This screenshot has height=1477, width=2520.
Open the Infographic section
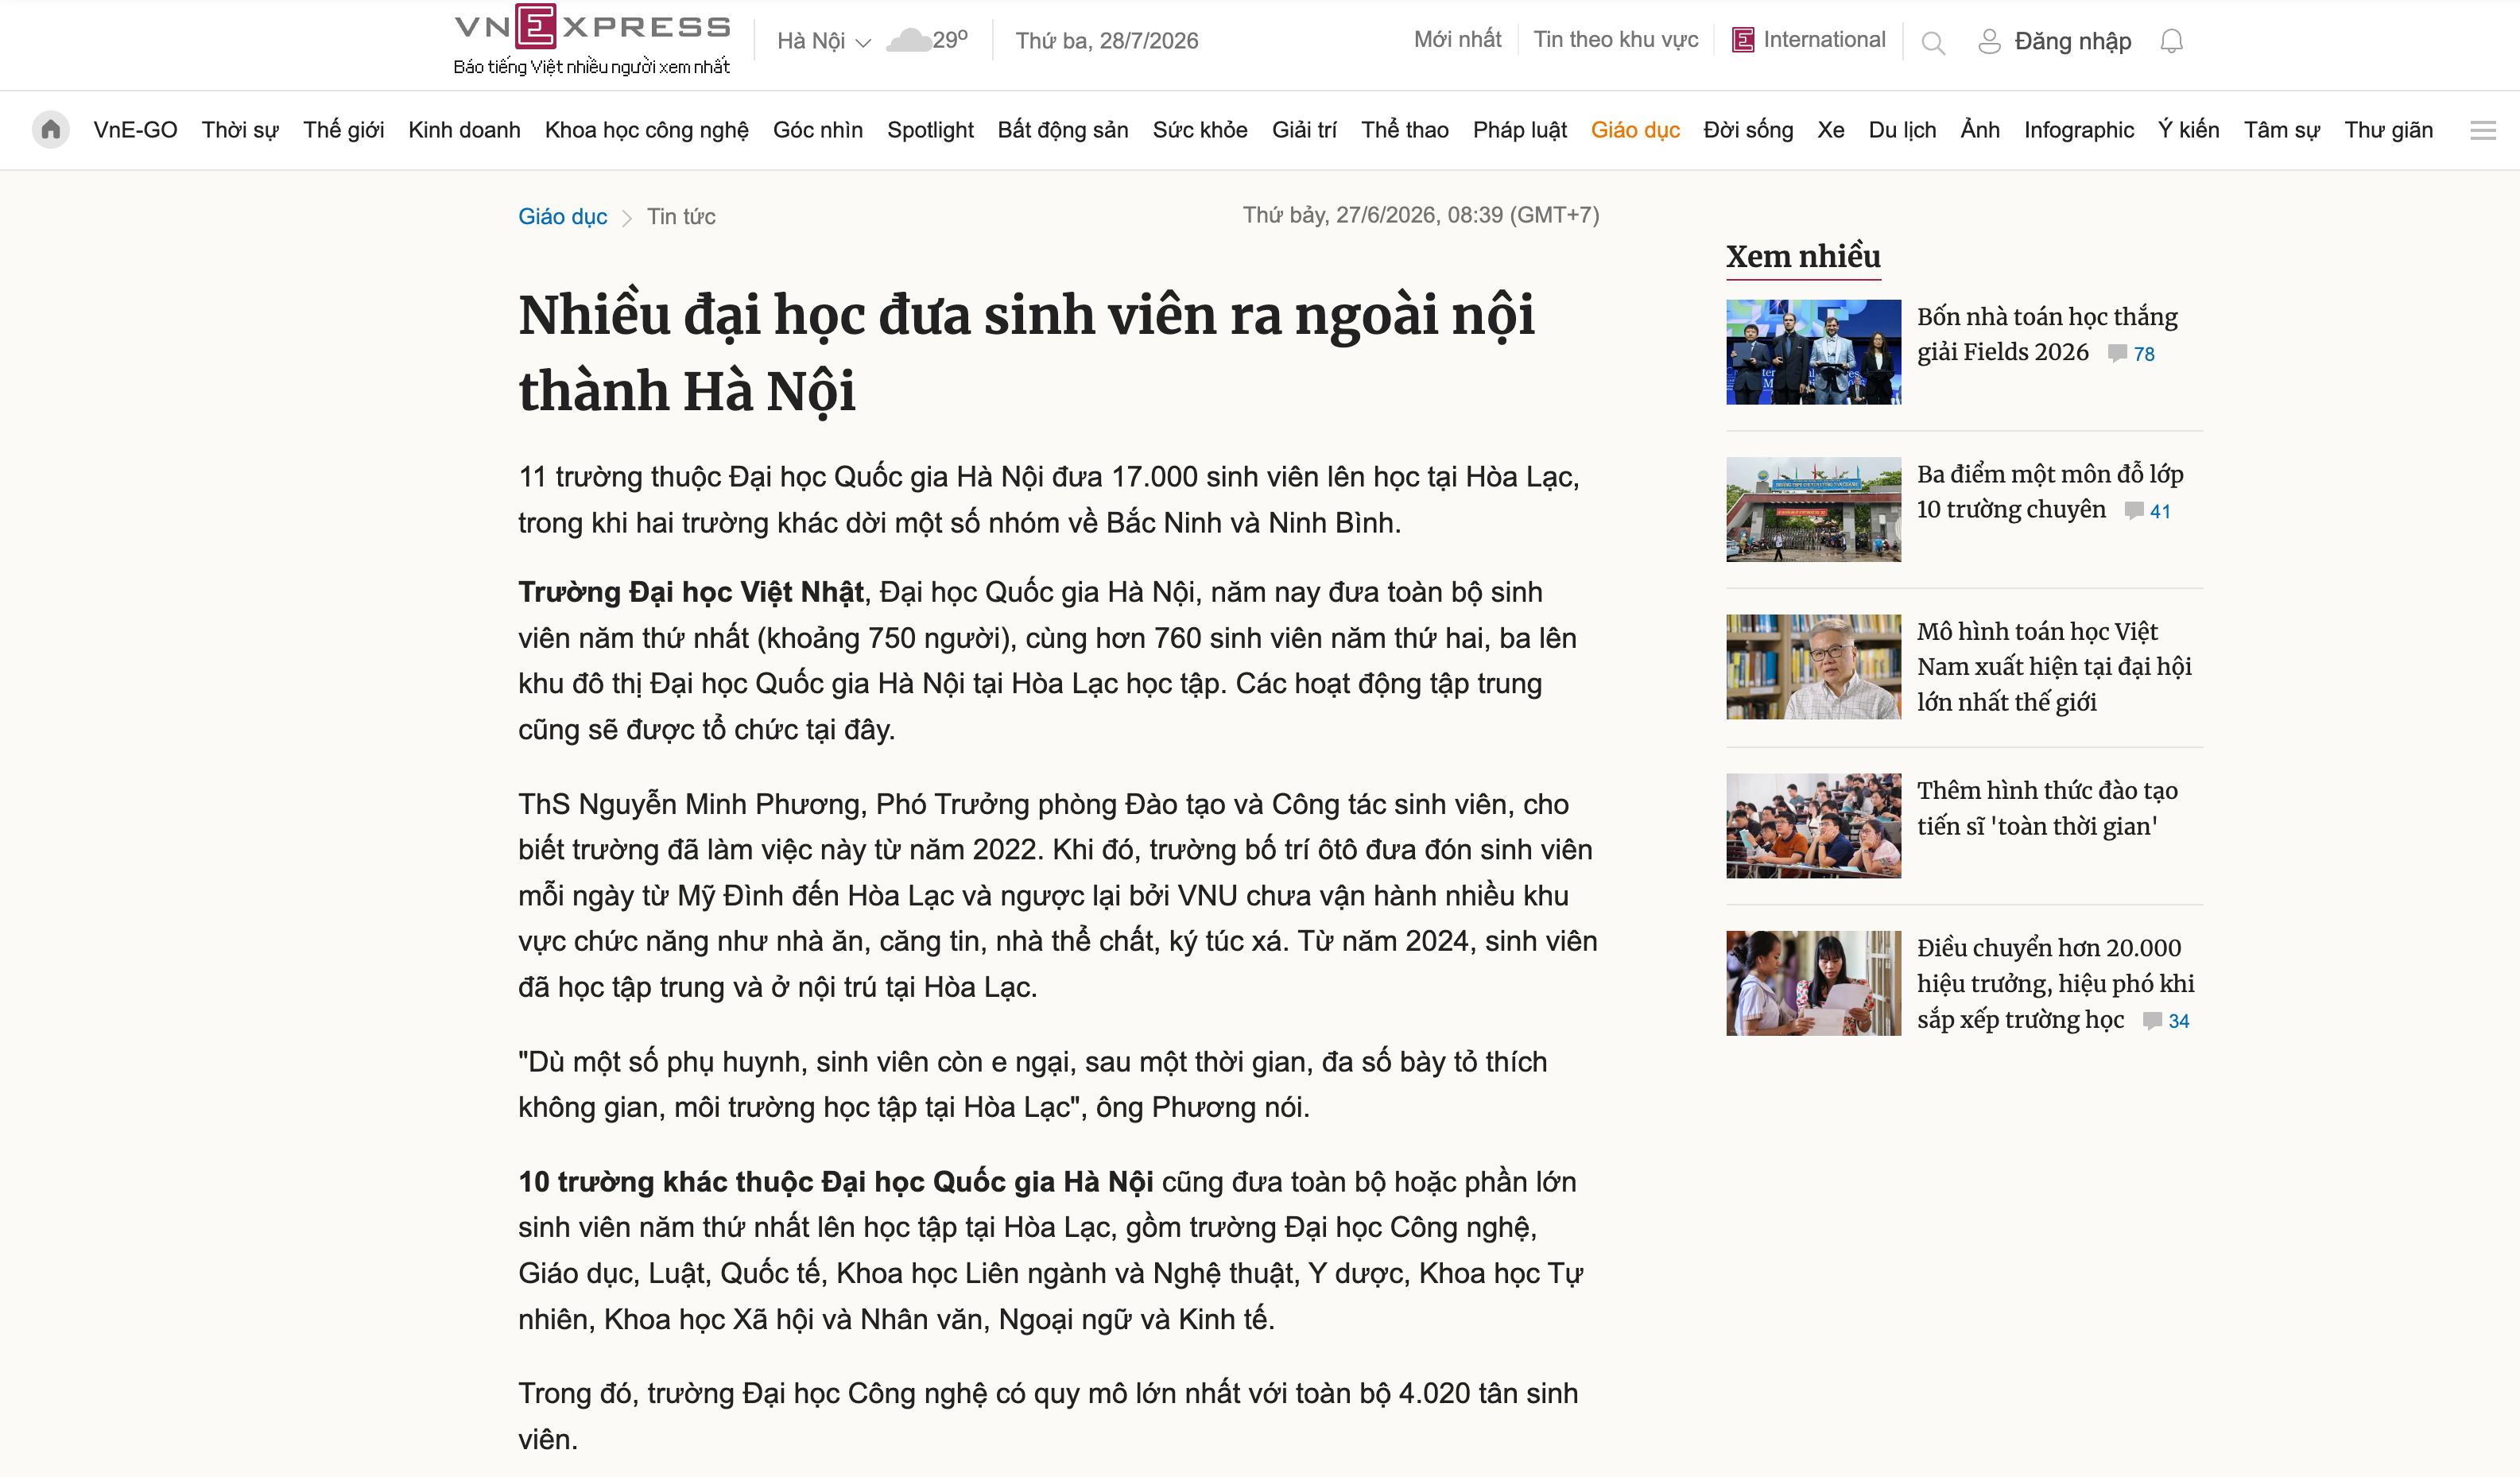(2078, 130)
